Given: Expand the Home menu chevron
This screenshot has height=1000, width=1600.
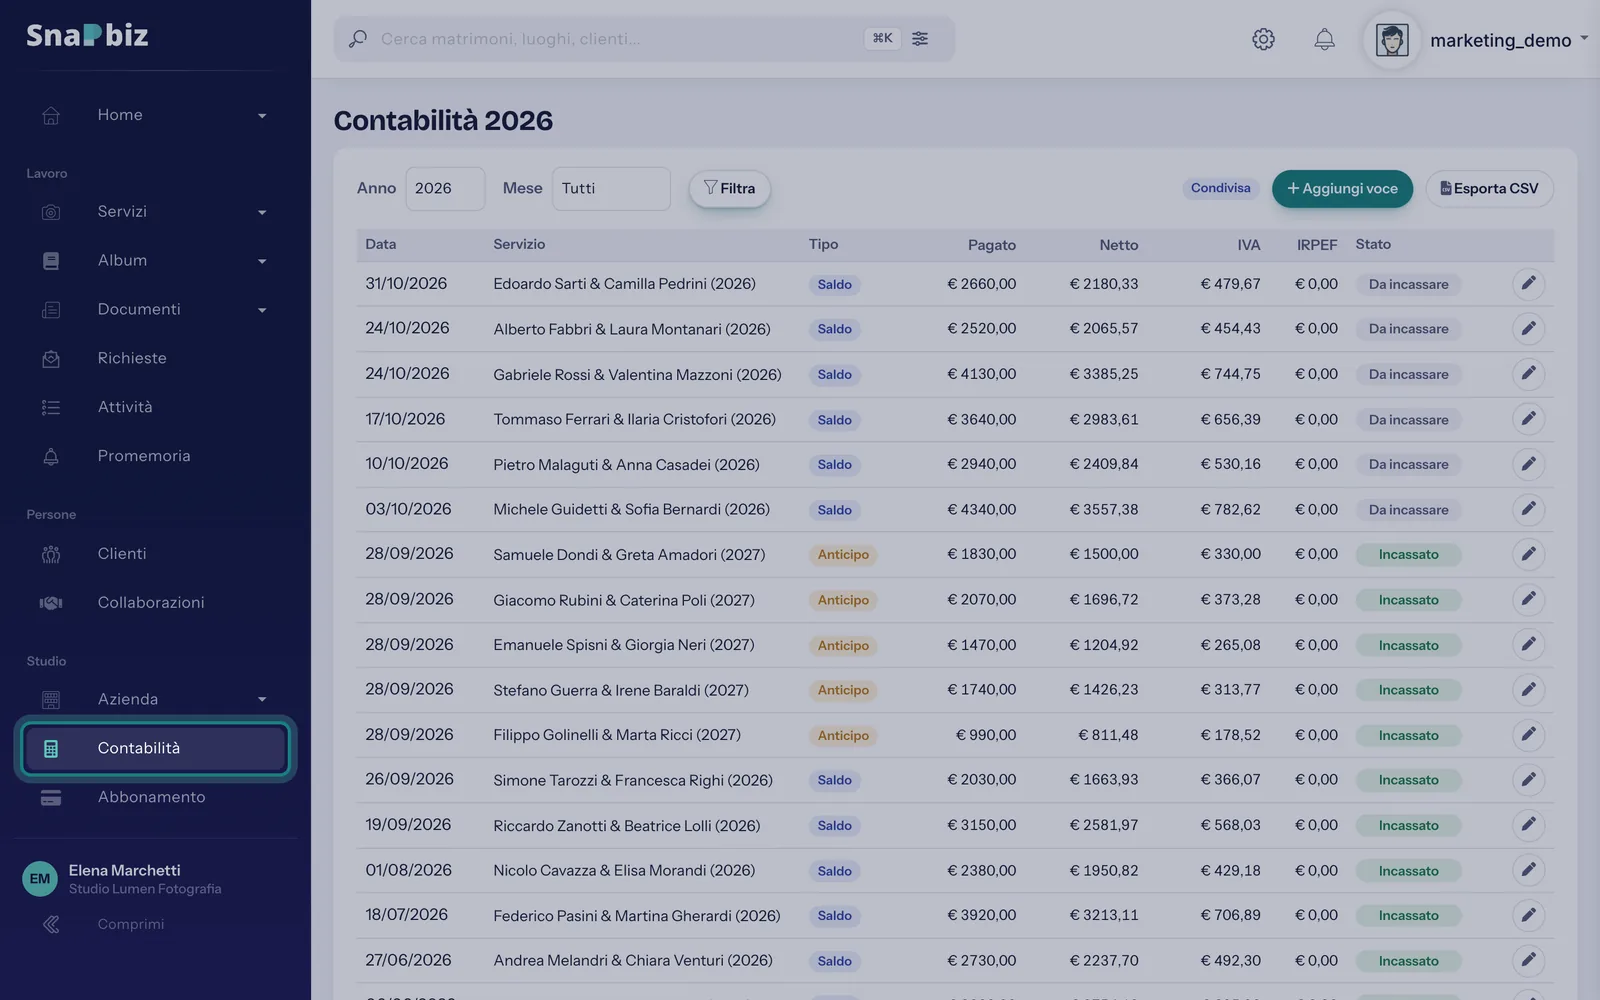Looking at the screenshot, I should pos(262,116).
